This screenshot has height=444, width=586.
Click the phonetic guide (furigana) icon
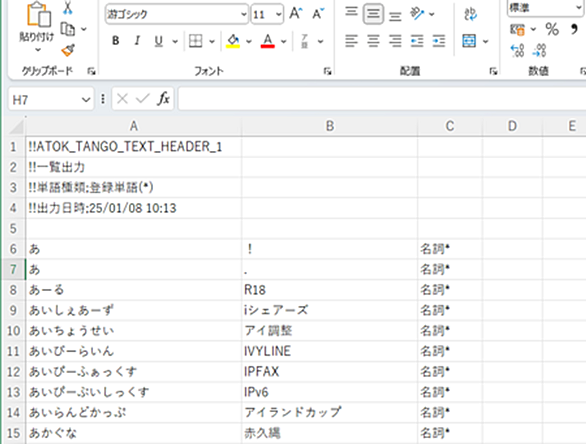coord(305,41)
